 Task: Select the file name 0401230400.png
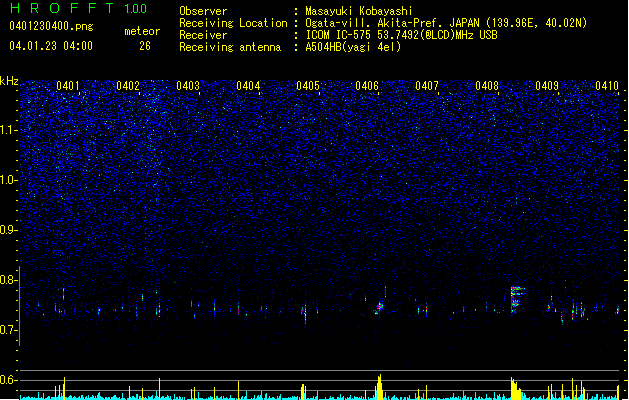(51, 26)
